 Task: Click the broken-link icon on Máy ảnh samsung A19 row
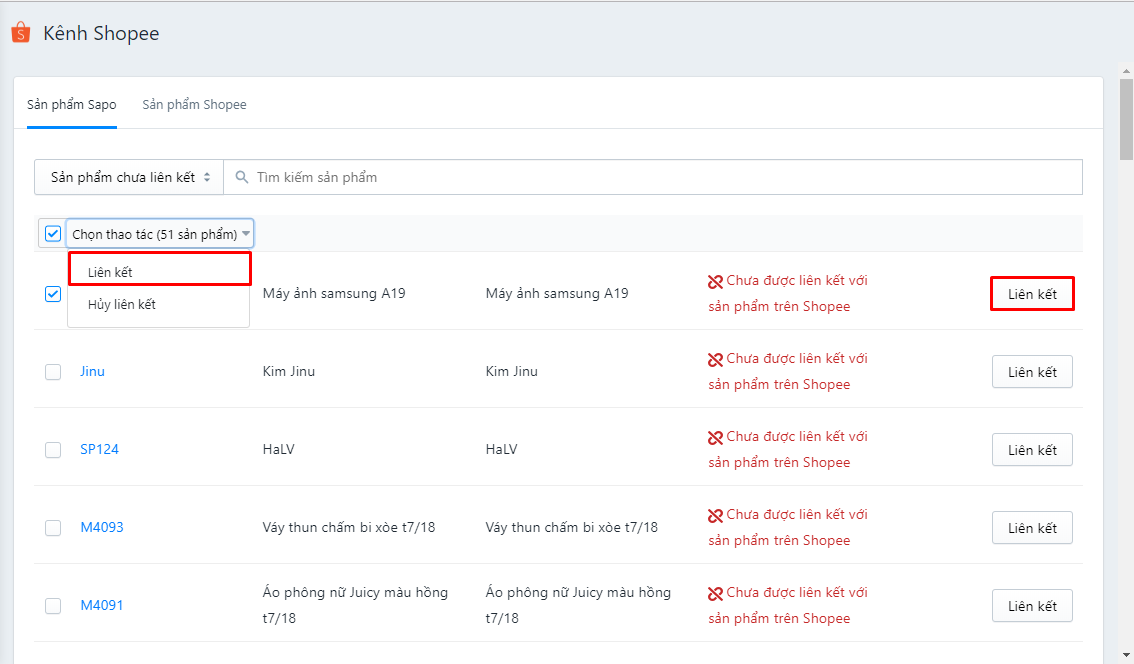click(x=713, y=279)
